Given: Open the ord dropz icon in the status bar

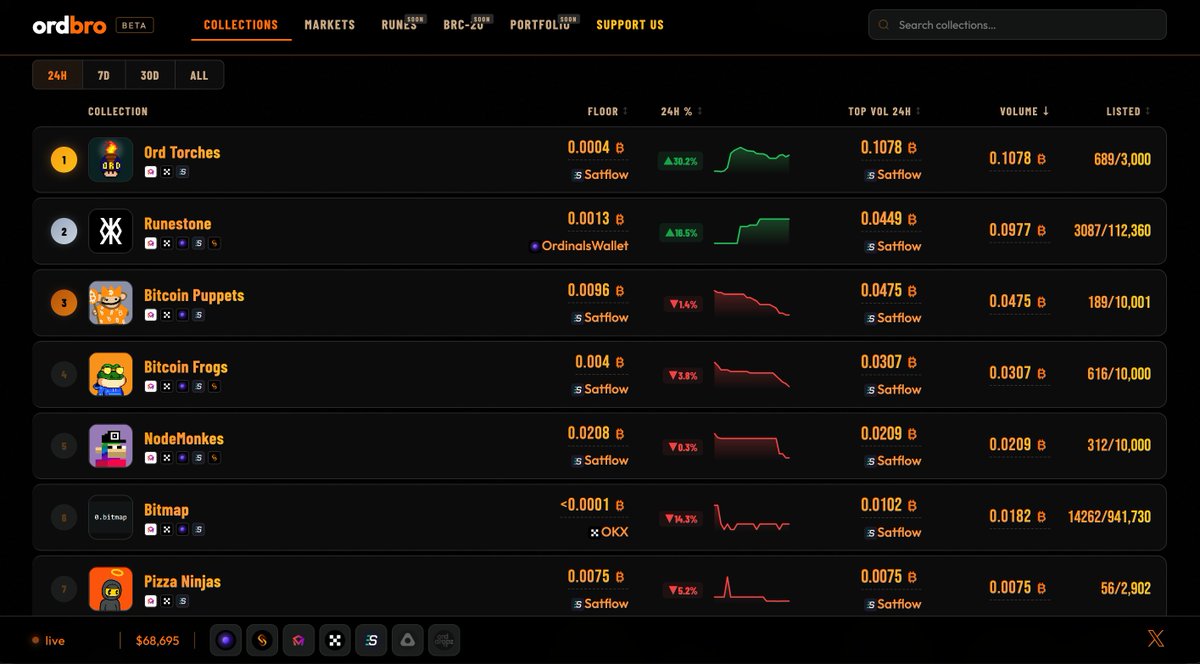Looking at the screenshot, I should [443, 640].
